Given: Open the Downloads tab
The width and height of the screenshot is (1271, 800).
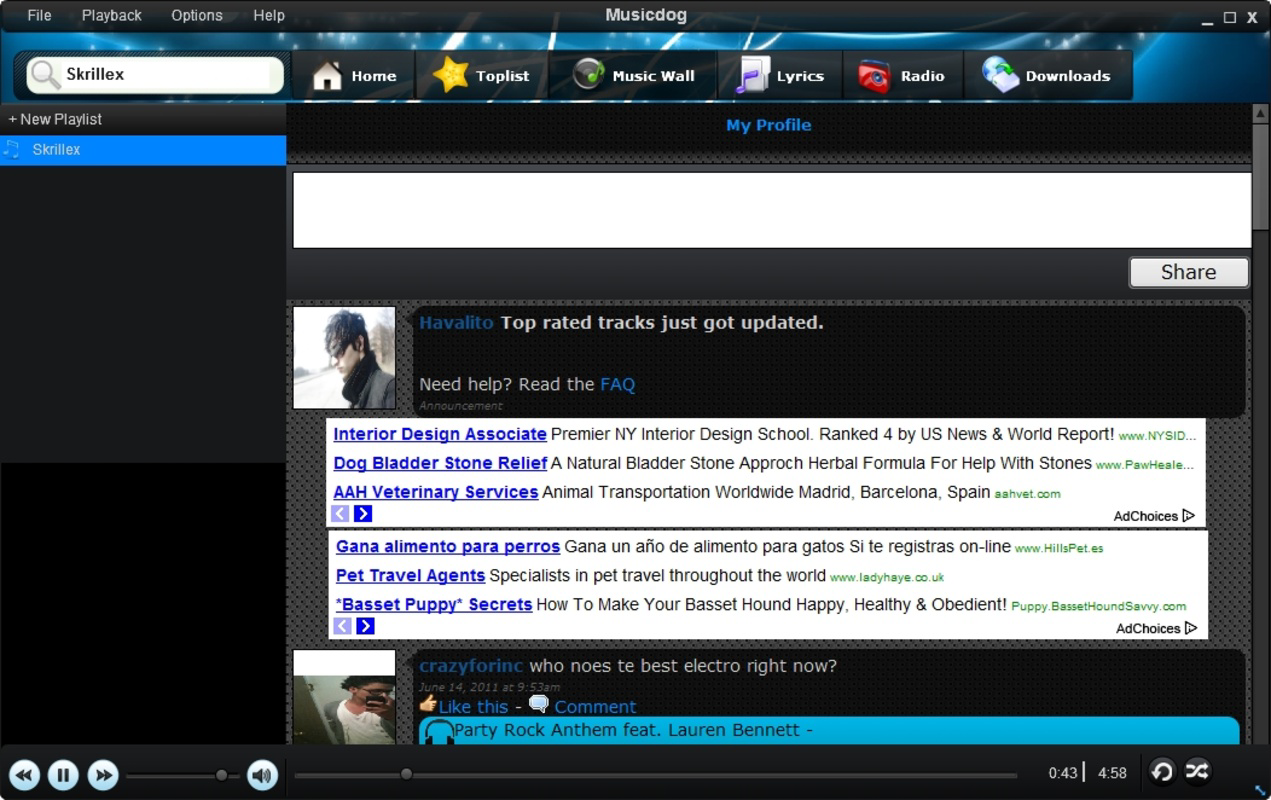Looking at the screenshot, I should pyautogui.click(x=1047, y=76).
